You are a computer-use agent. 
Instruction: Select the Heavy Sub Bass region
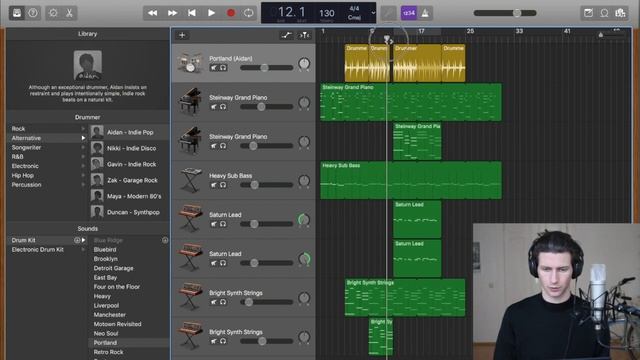pyautogui.click(x=411, y=180)
